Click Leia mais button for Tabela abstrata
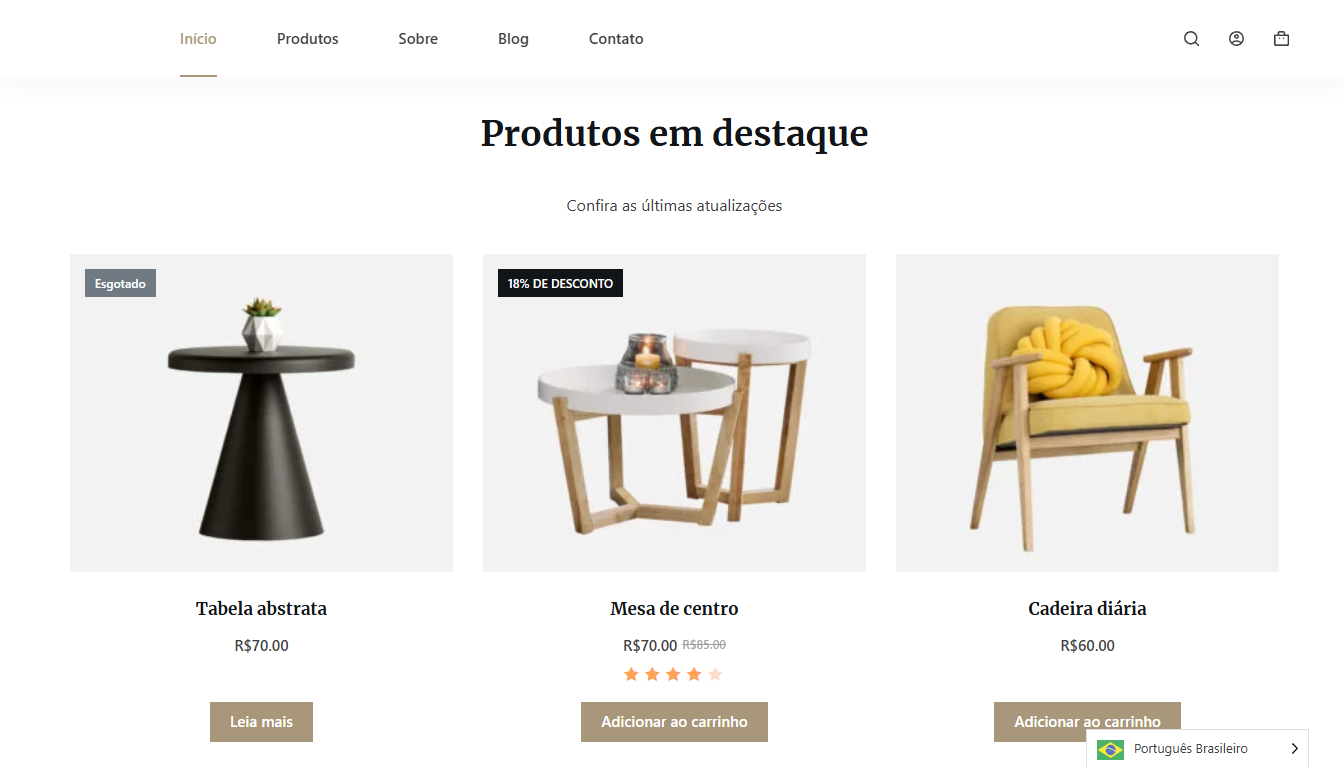Viewport: 1344px width, 767px height. [x=261, y=722]
